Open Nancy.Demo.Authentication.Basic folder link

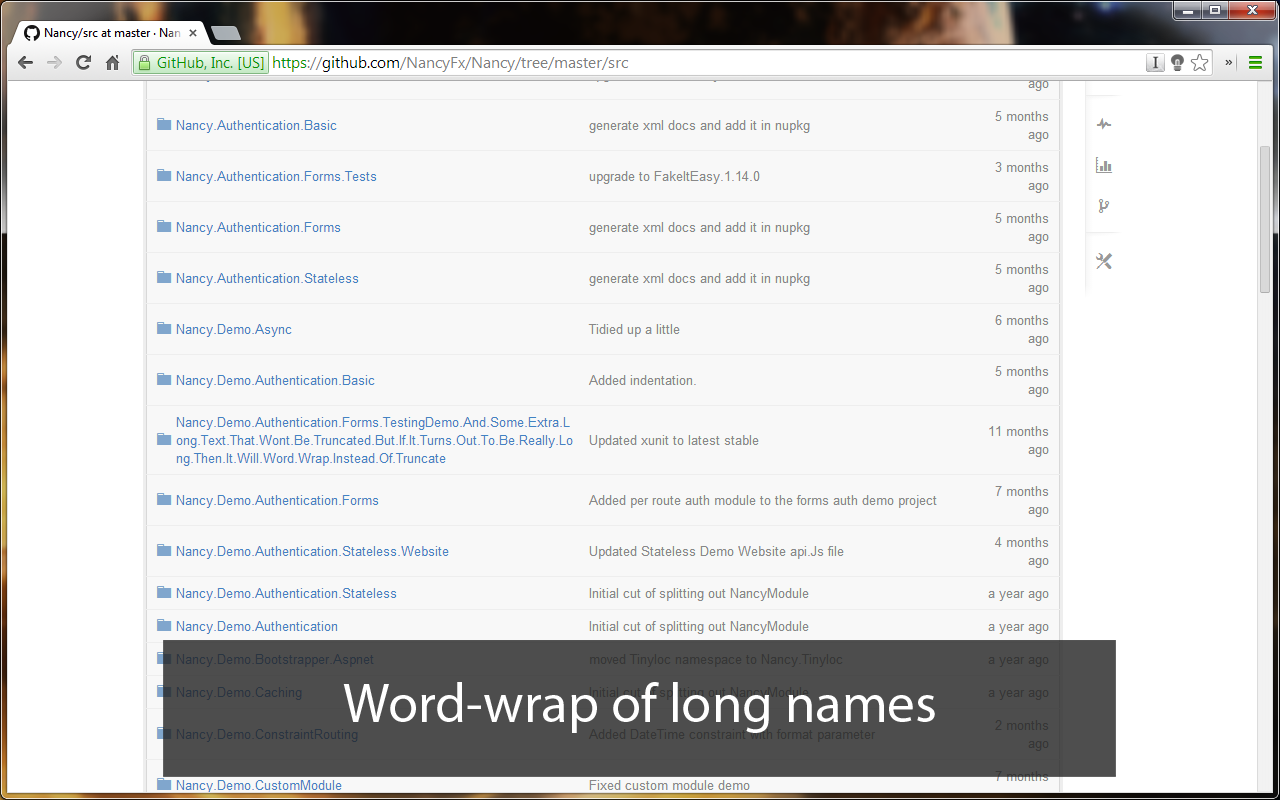(x=275, y=380)
